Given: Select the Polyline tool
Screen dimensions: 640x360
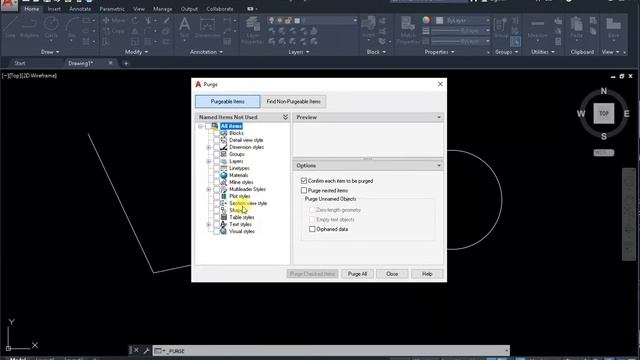Looking at the screenshot, I should click(29, 27).
